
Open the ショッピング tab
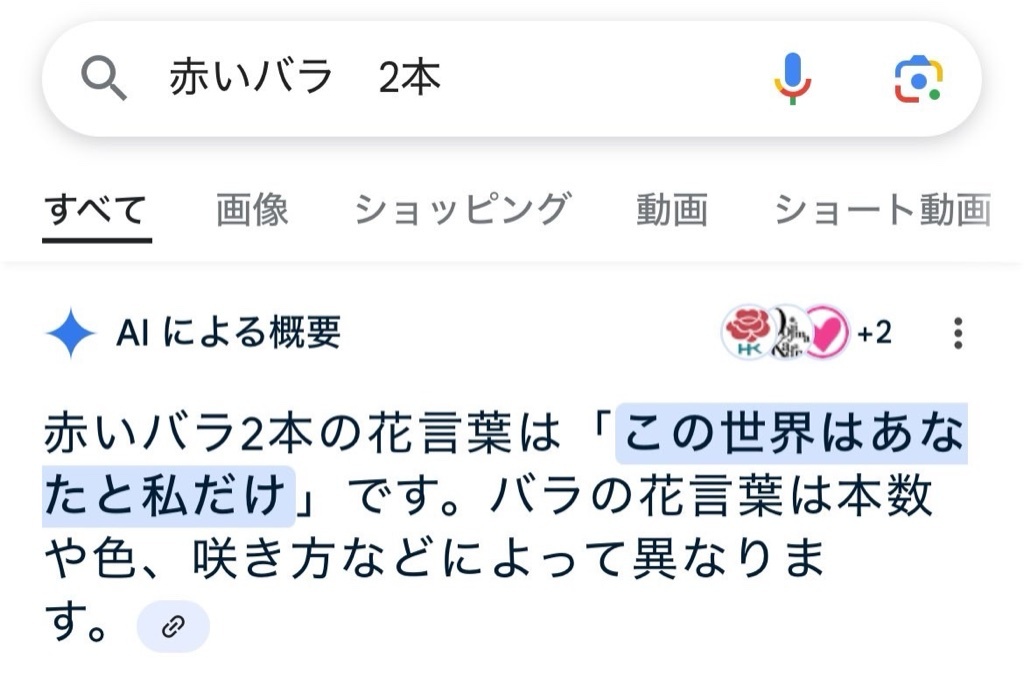pyautogui.click(x=462, y=210)
